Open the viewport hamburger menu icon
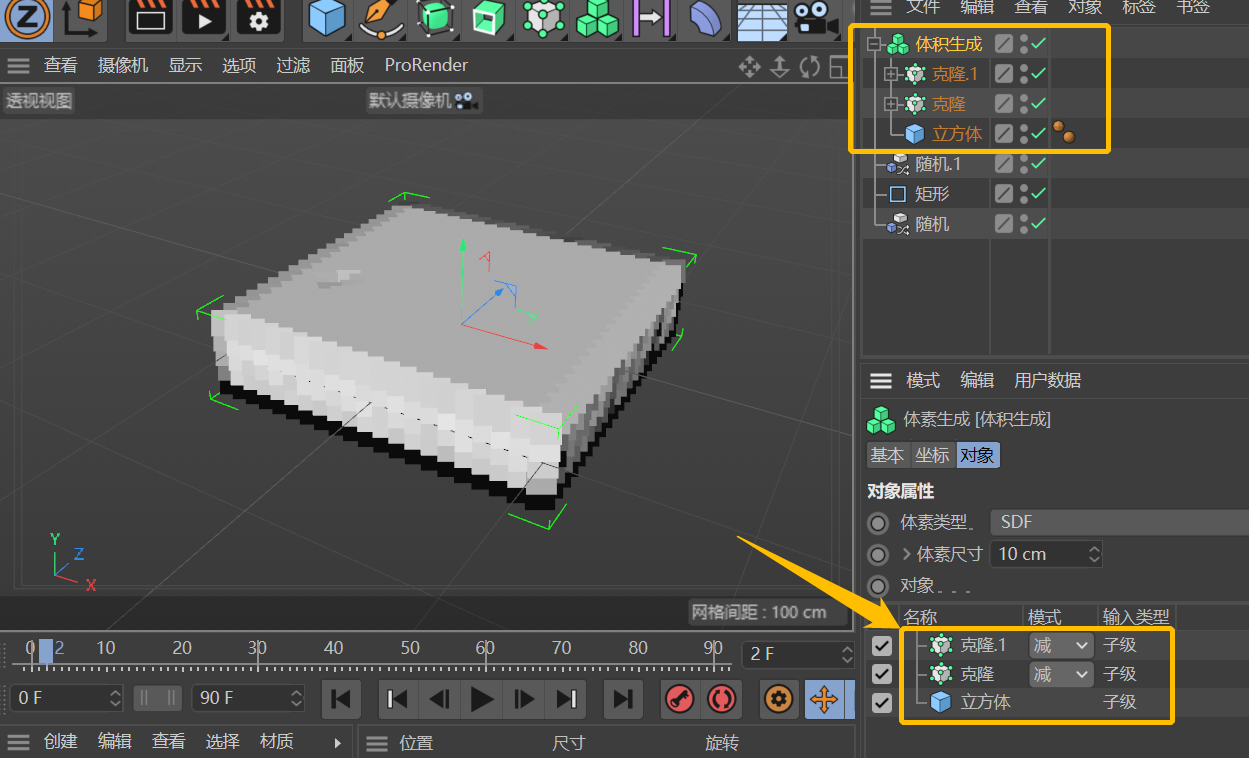 click(x=19, y=66)
